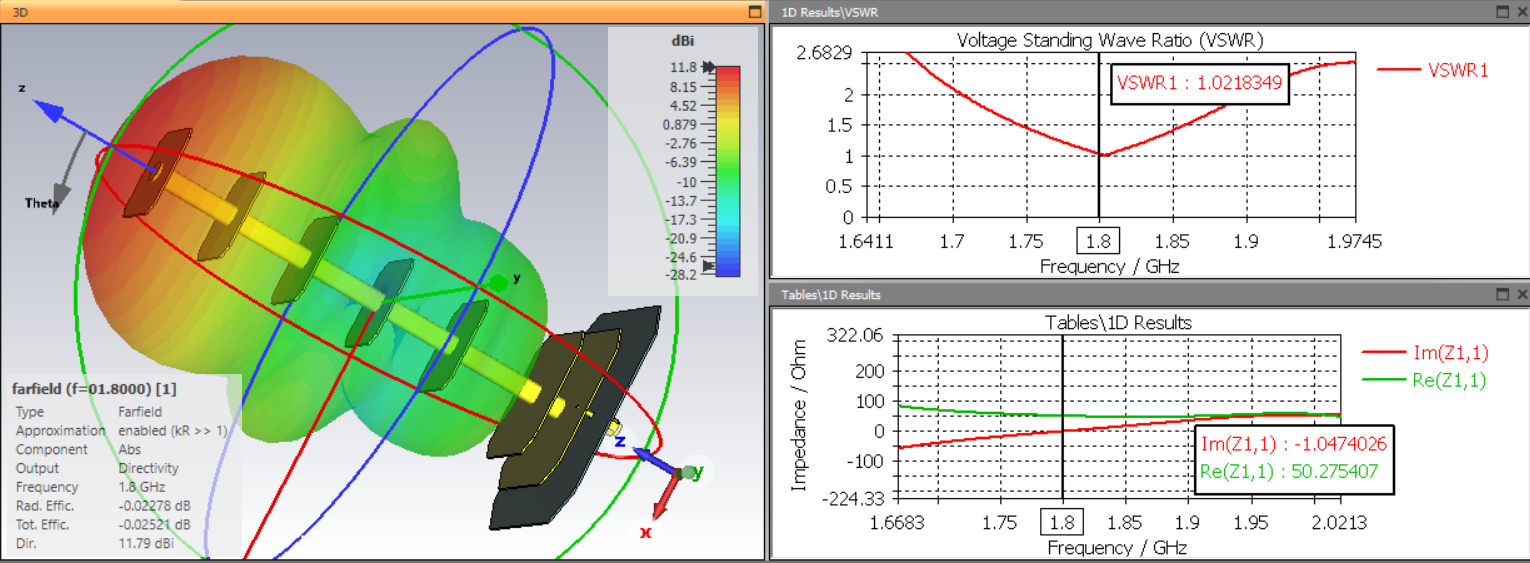Close the Tables\1D Results panel
The width and height of the screenshot is (1530, 563).
click(1520, 295)
